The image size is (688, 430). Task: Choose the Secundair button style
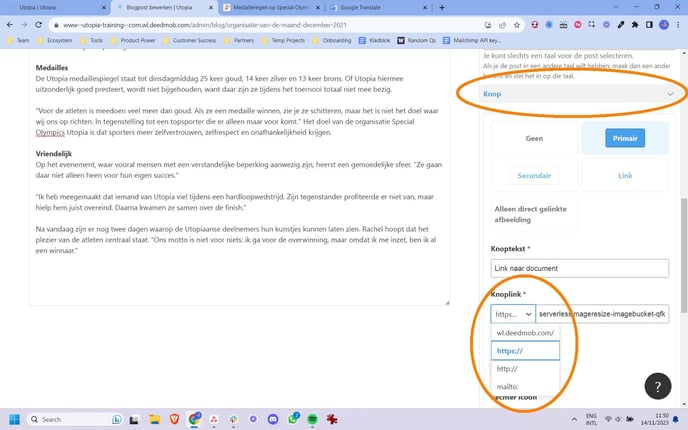pos(534,174)
